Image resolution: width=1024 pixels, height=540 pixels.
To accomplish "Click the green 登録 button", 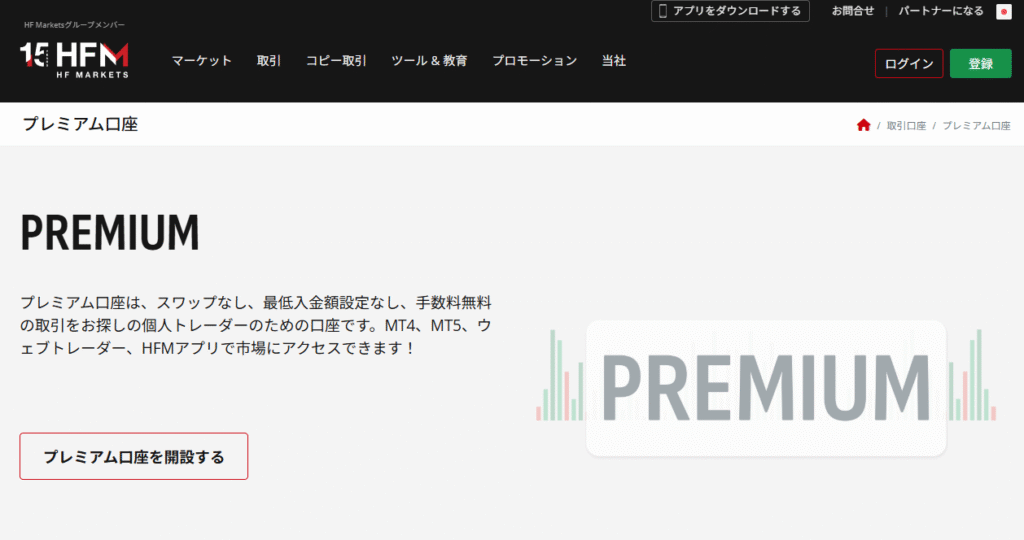I will tap(980, 64).
